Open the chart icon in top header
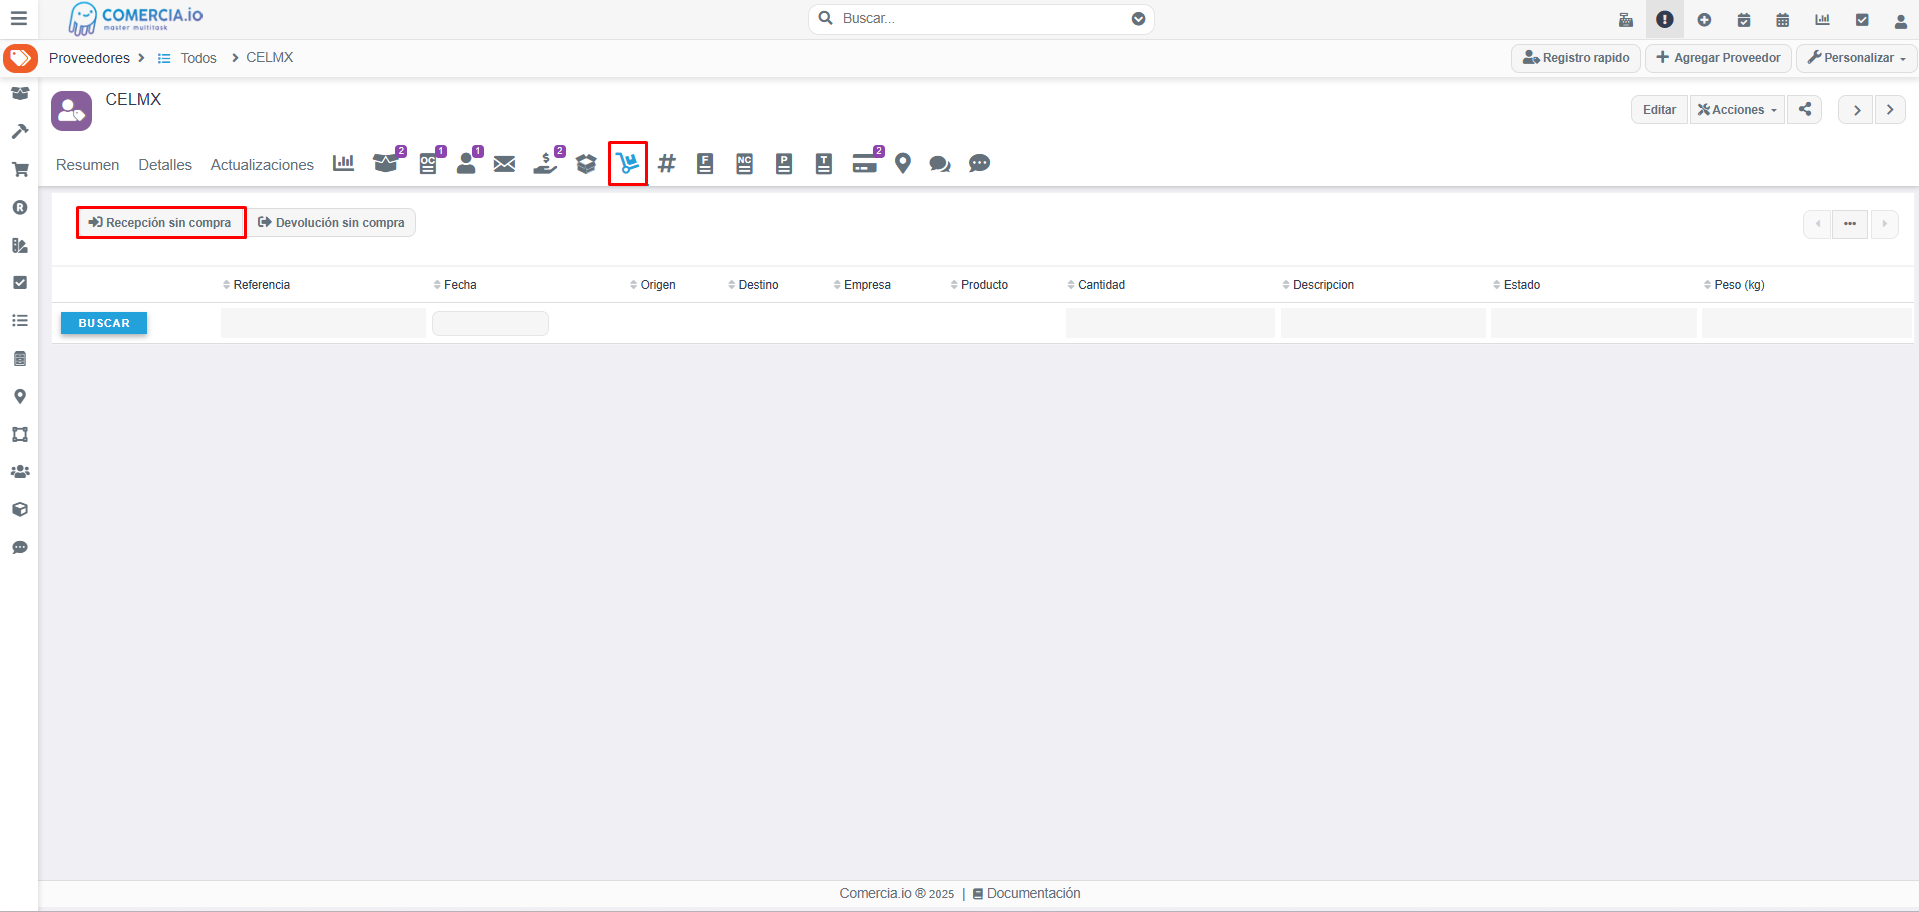 coord(1823,19)
